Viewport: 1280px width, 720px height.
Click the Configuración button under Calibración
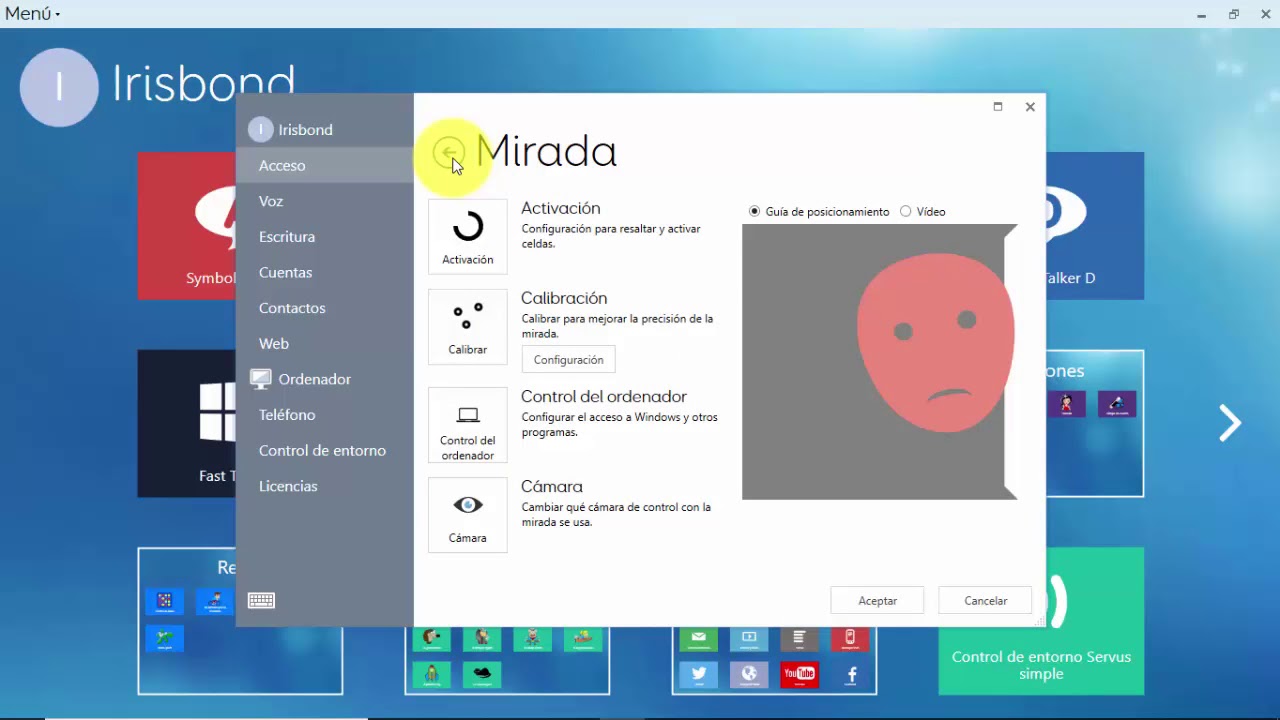coord(568,360)
